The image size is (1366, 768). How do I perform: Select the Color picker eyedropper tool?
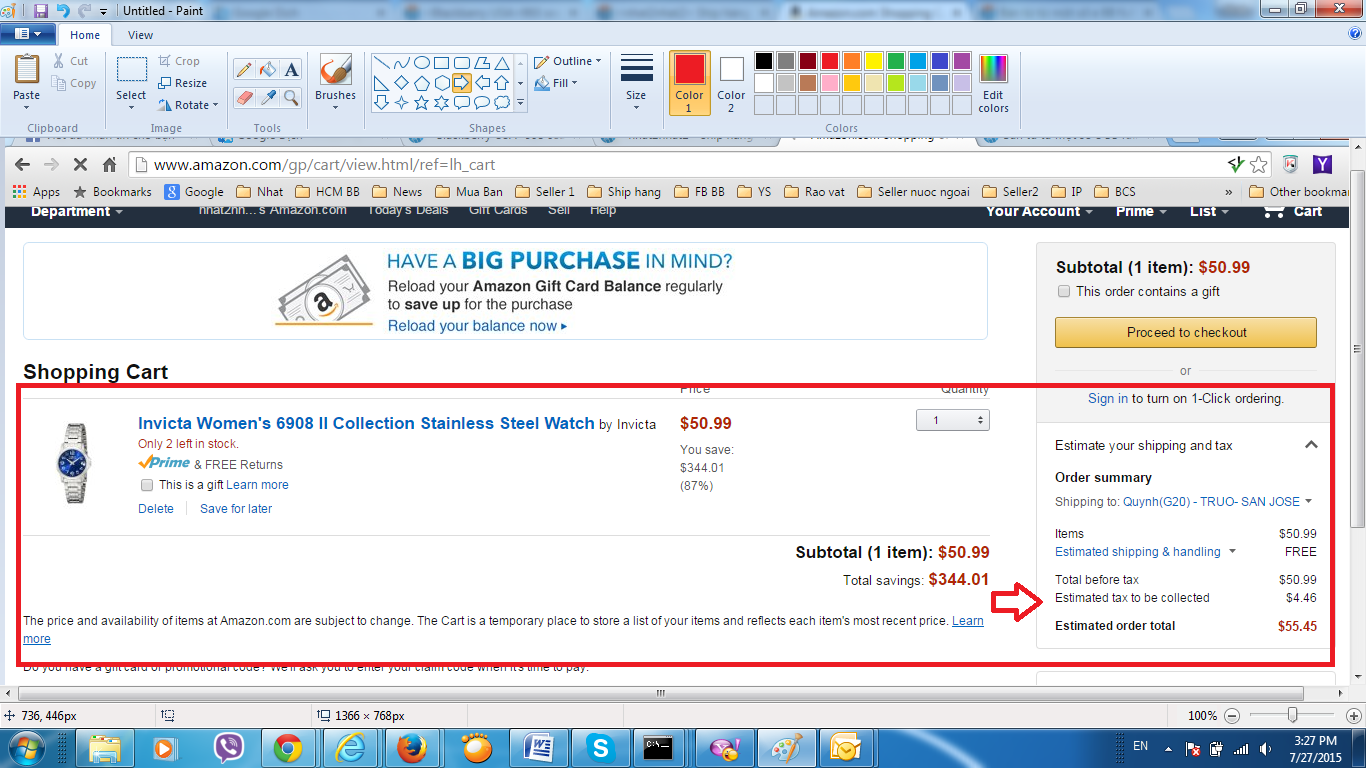pyautogui.click(x=267, y=97)
